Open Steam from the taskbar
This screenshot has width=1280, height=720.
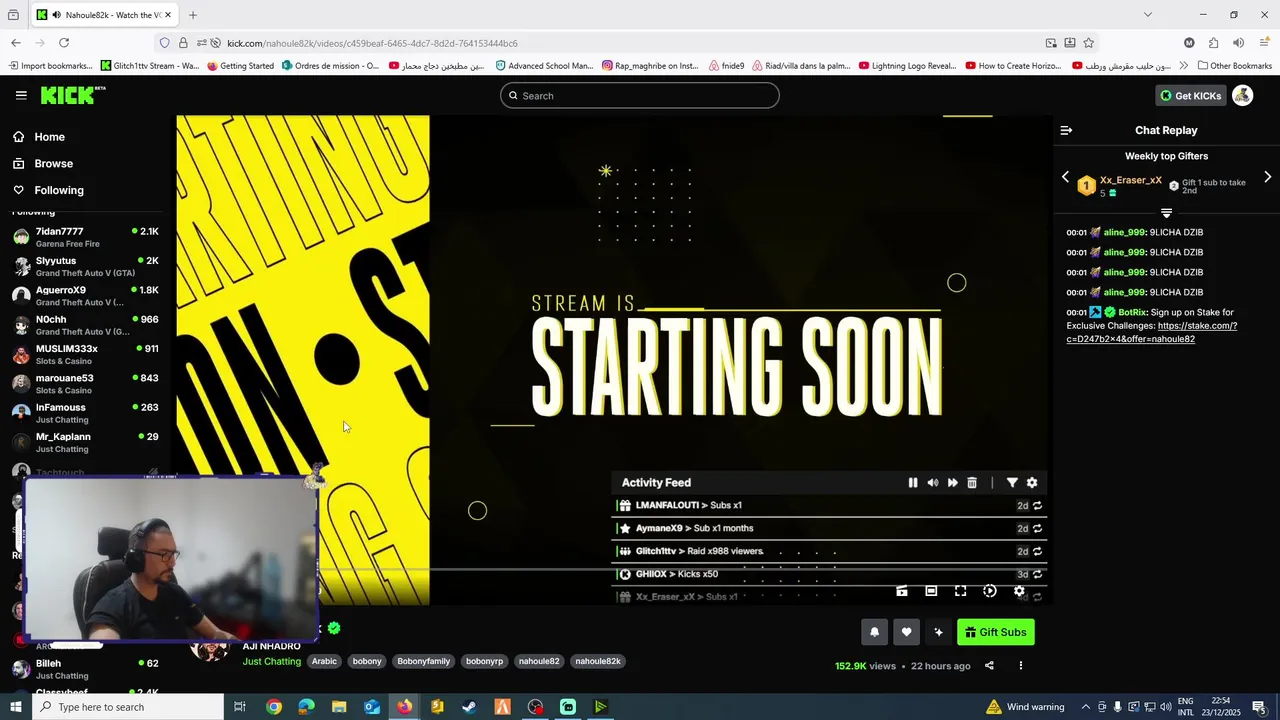coord(469,707)
